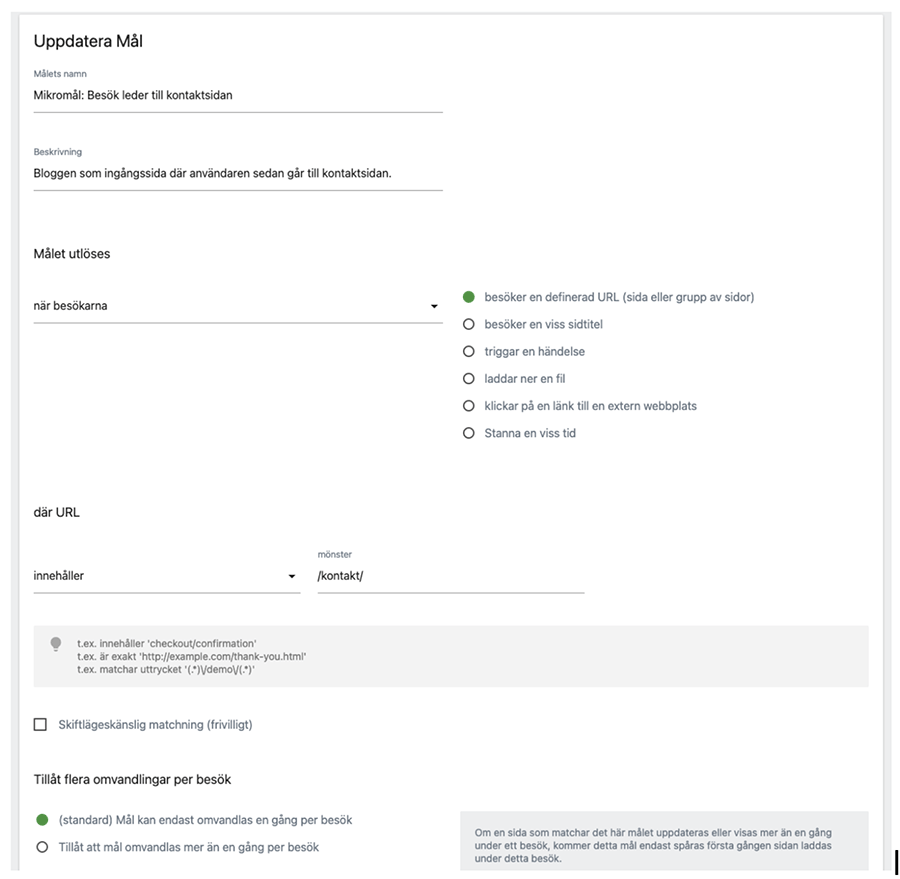Click the 'Beskrivning' description field

pos(237,173)
